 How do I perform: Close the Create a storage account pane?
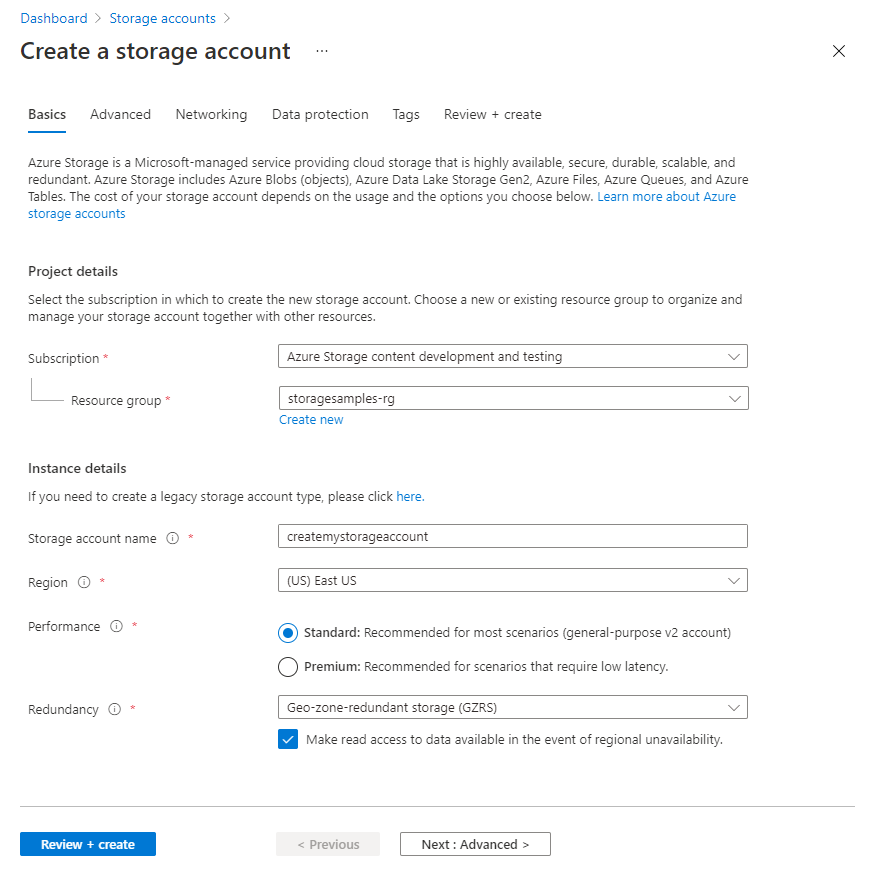pyautogui.click(x=839, y=51)
